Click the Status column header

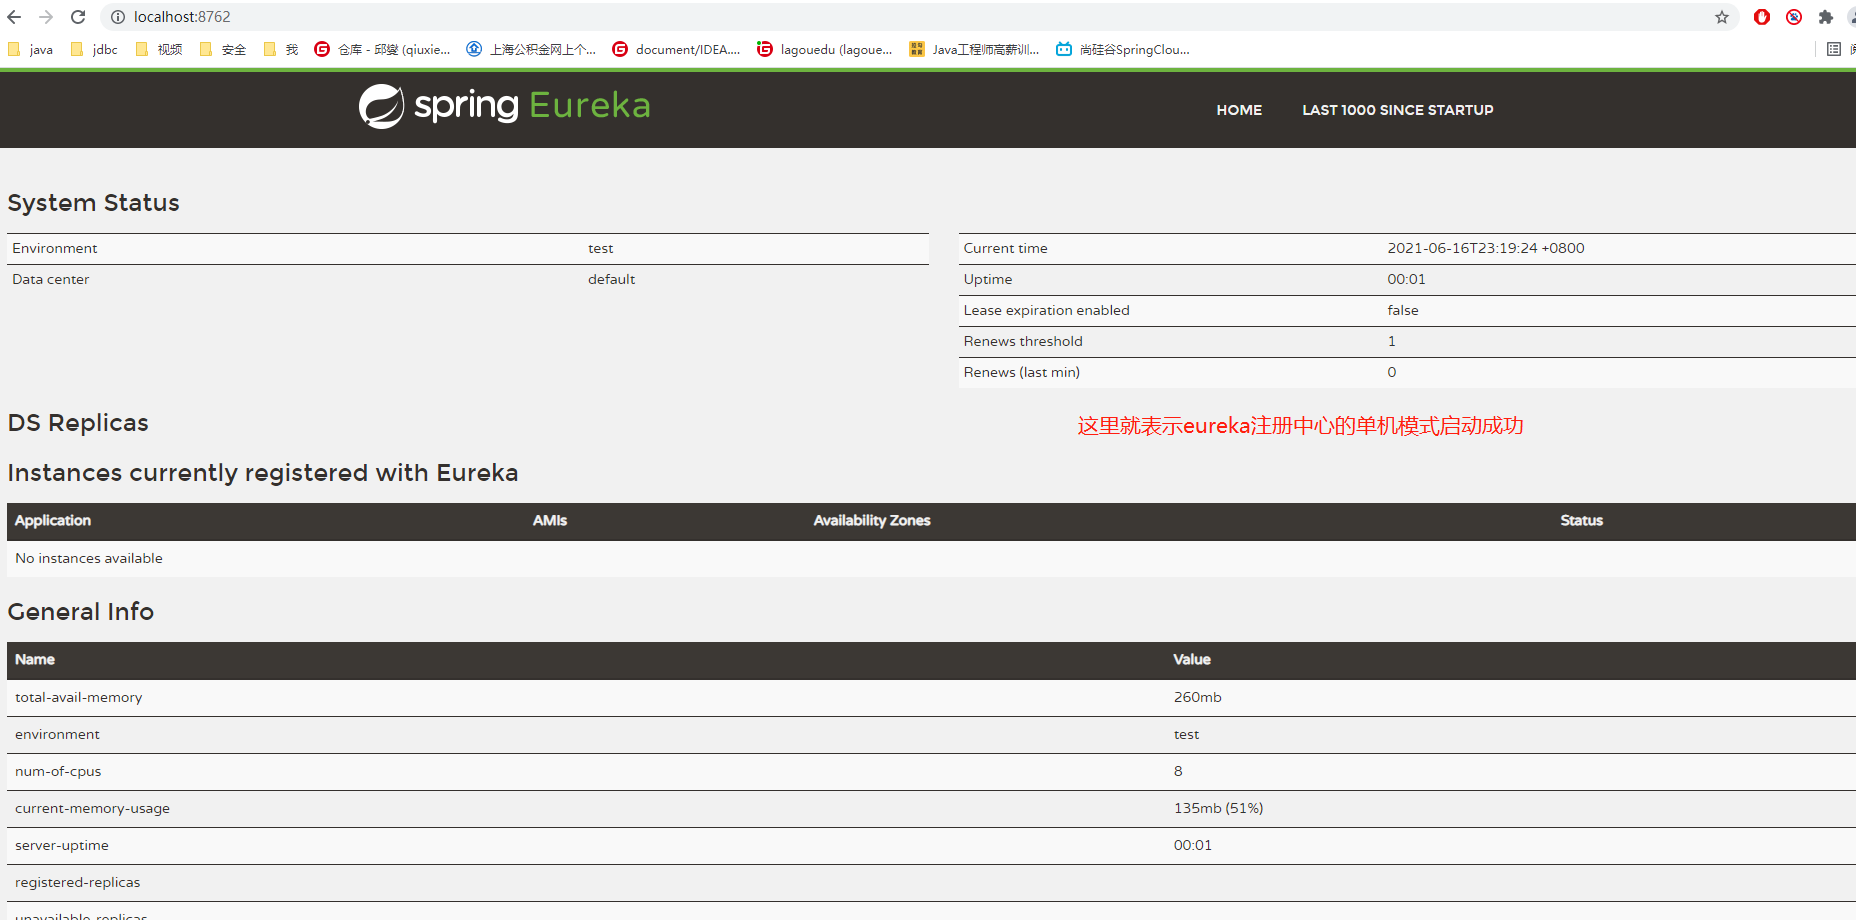coord(1581,520)
